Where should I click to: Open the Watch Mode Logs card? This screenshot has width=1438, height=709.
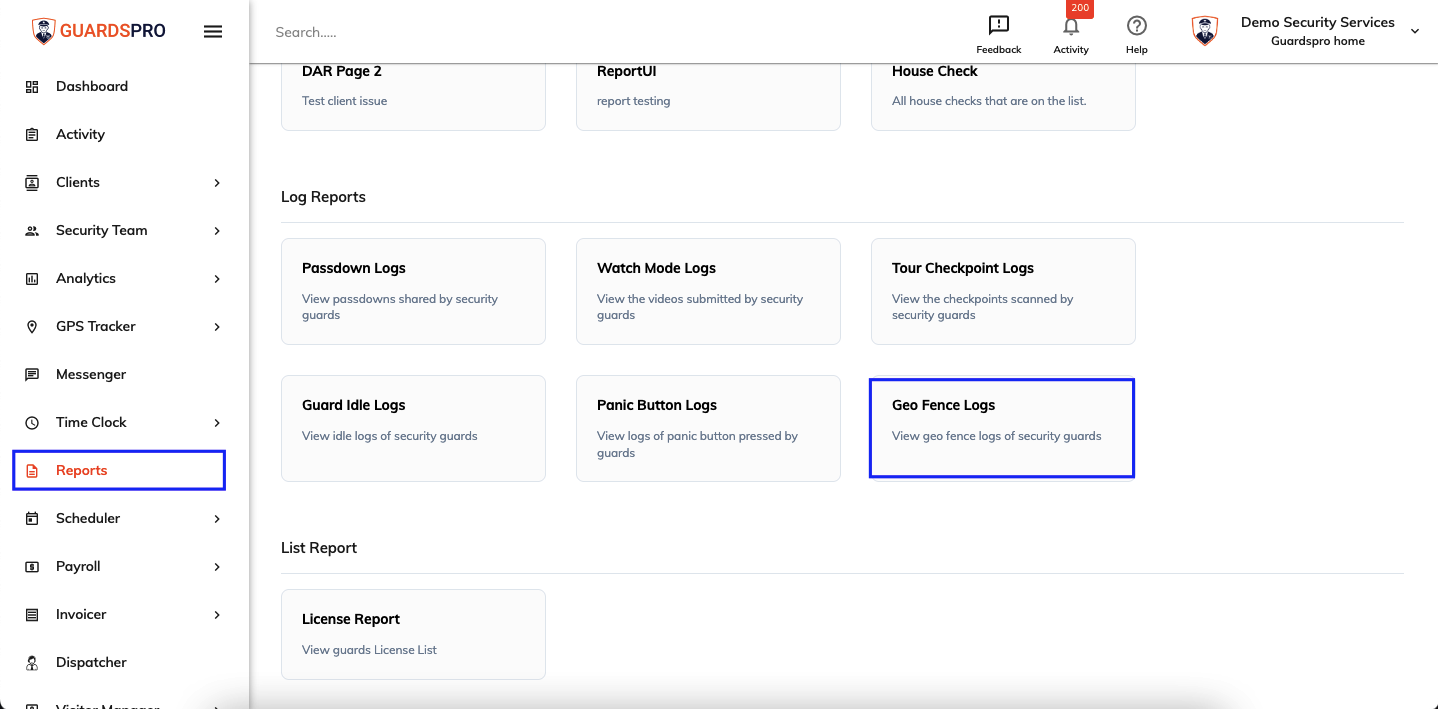708,291
